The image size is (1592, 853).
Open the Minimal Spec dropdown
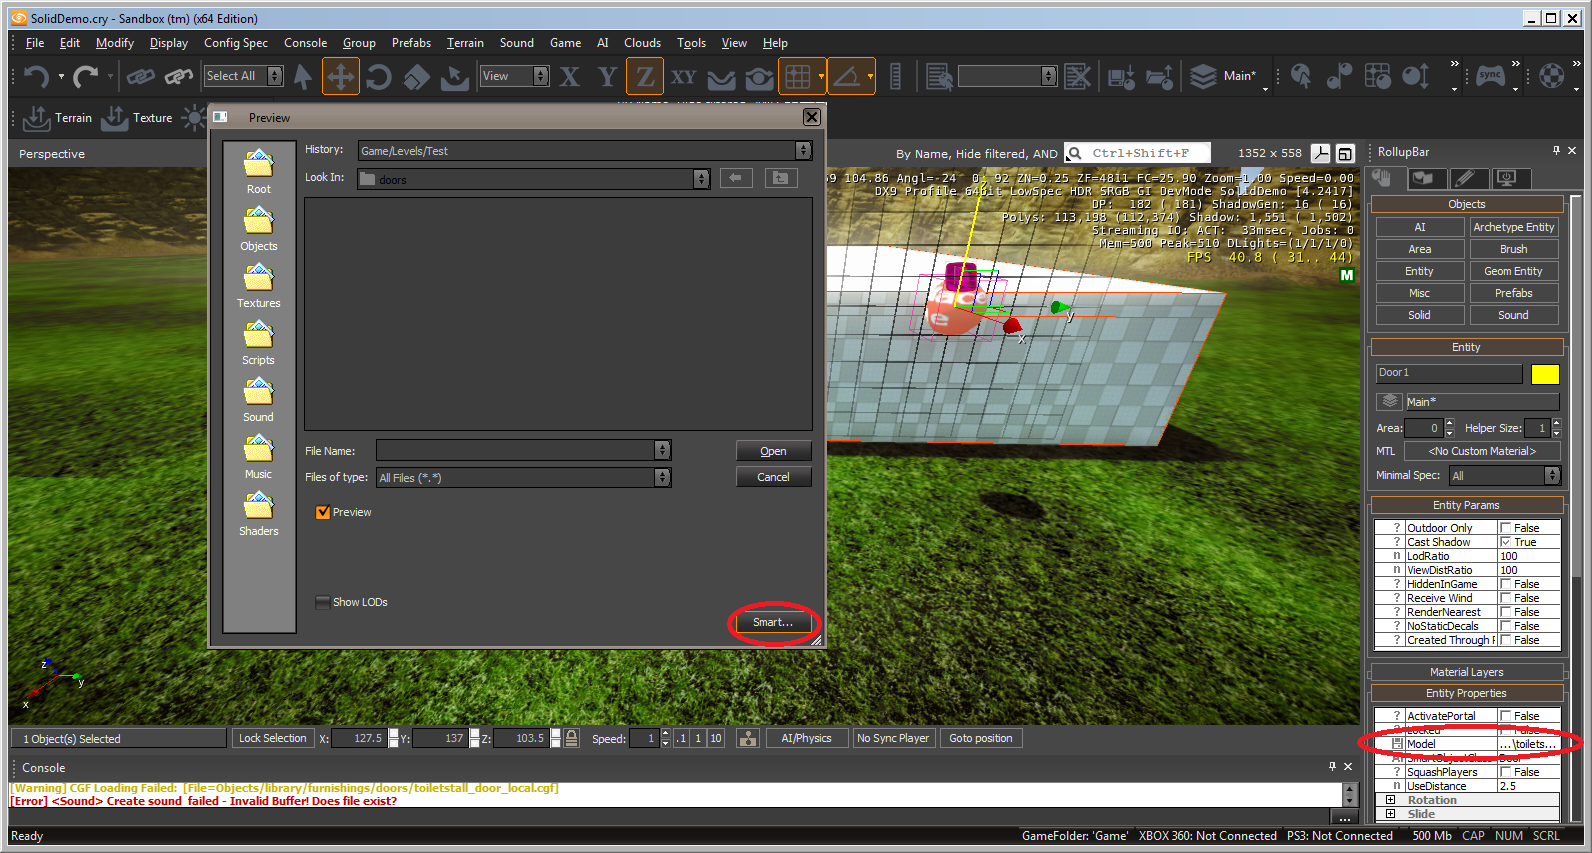pos(1552,476)
